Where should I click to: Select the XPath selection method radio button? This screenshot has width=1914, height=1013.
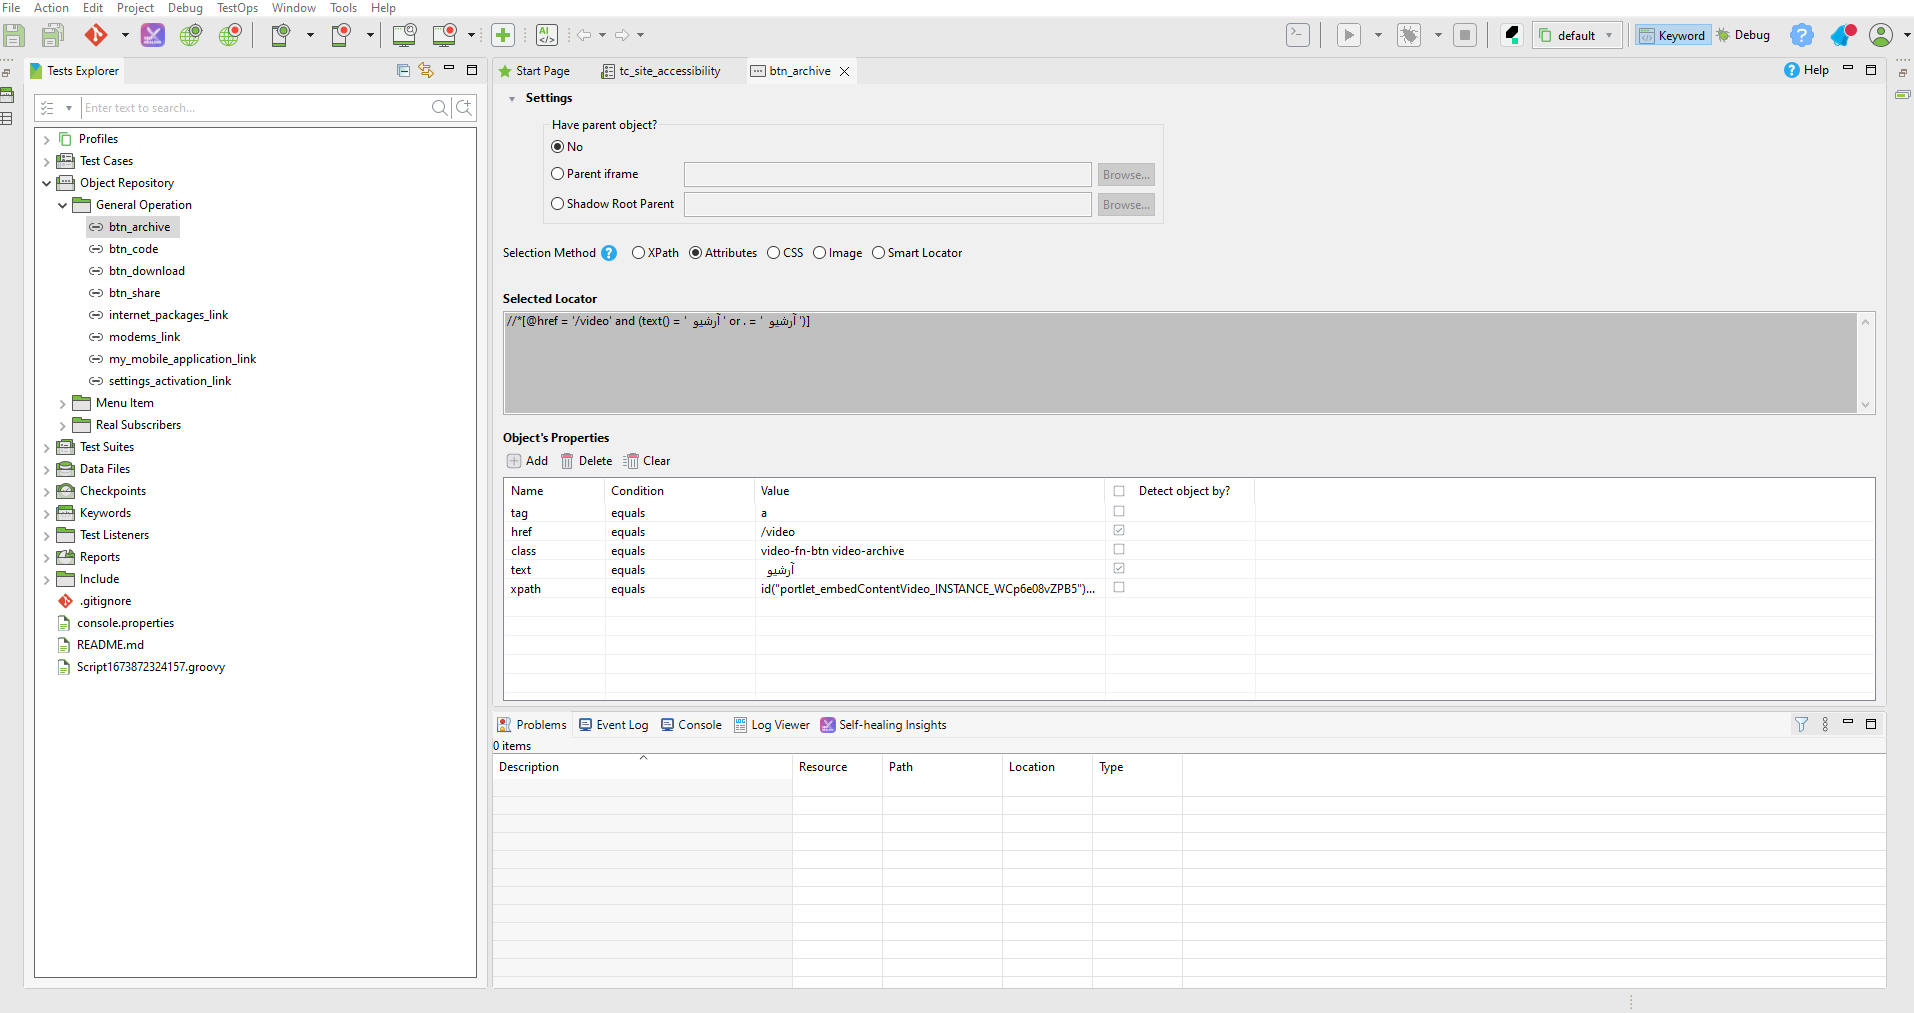(x=638, y=253)
